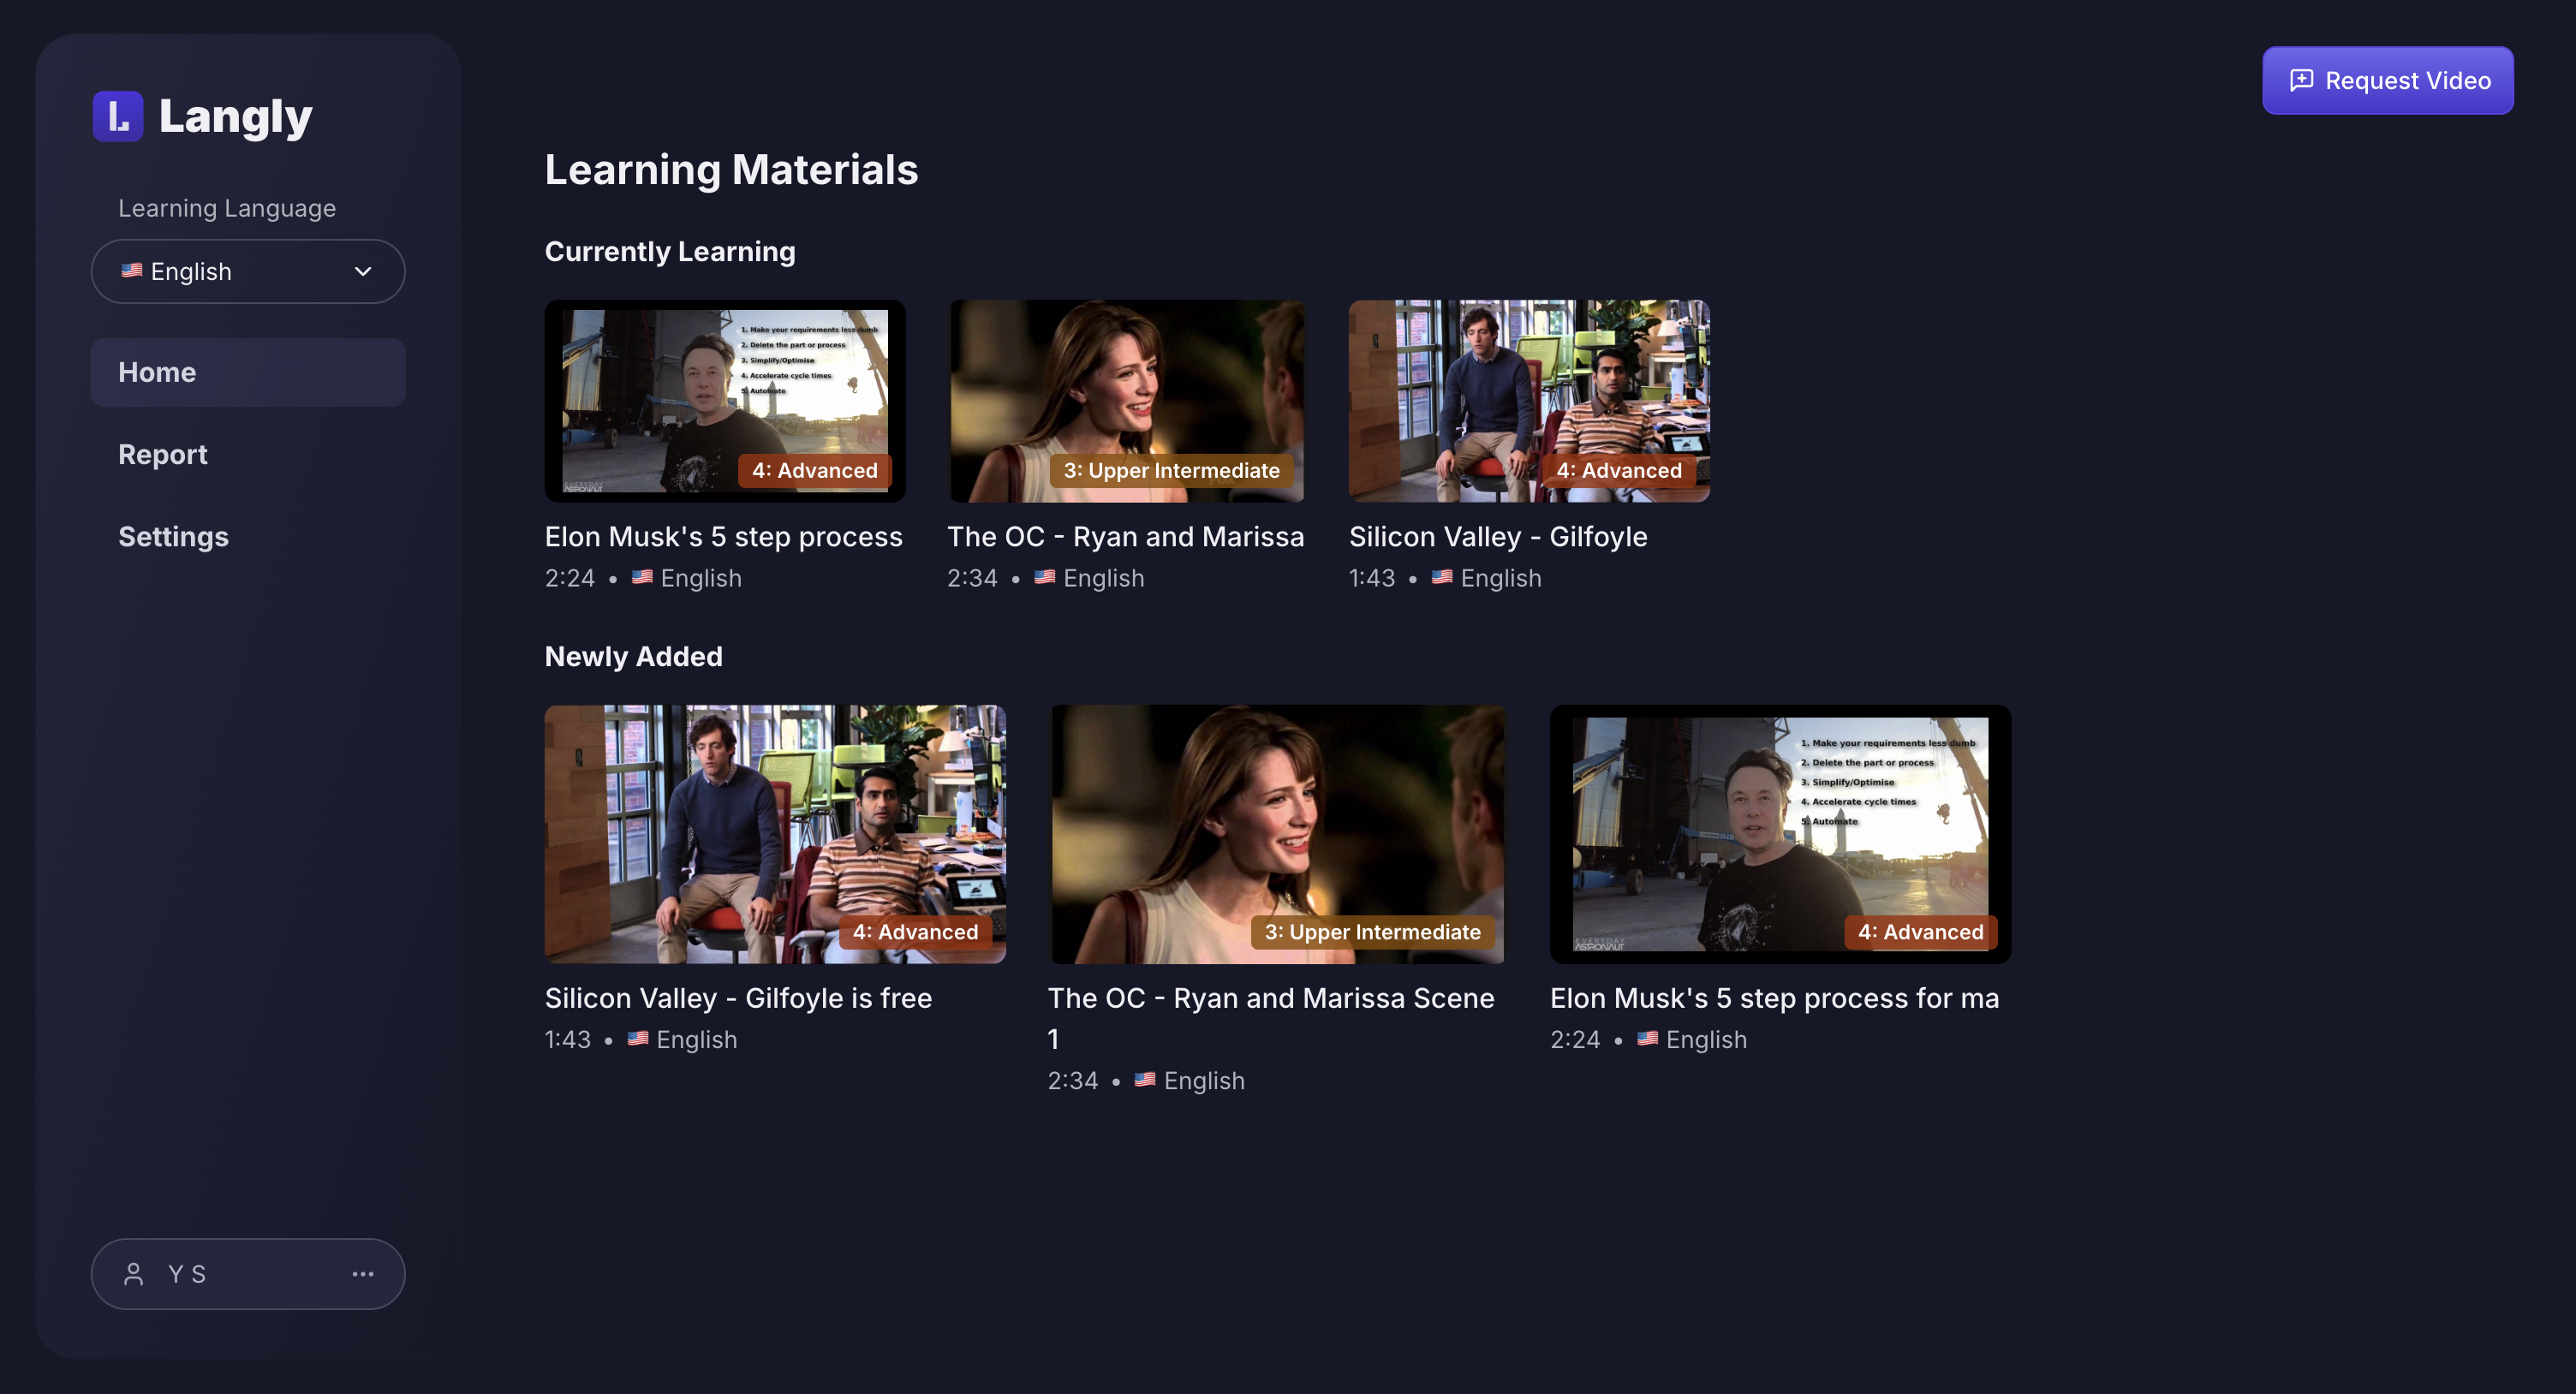The height and width of the screenshot is (1394, 2576).
Task: Click the chat icon in Request Video
Action: (2301, 80)
